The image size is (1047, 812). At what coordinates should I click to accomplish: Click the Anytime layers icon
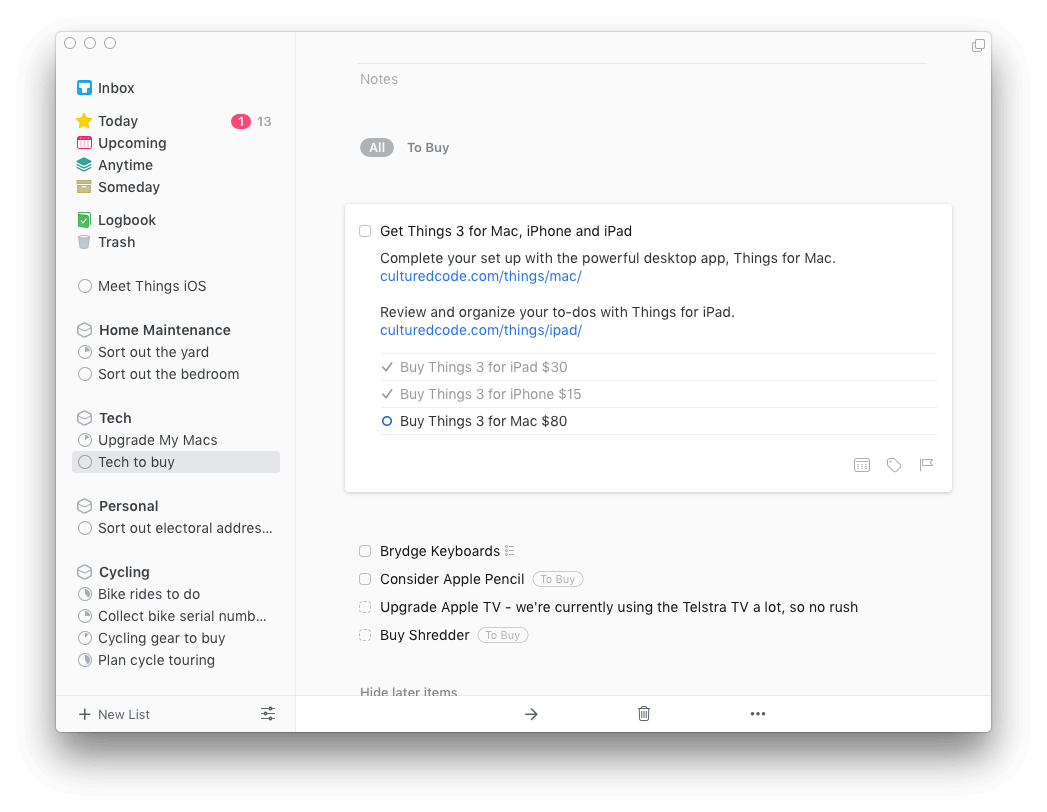[84, 165]
